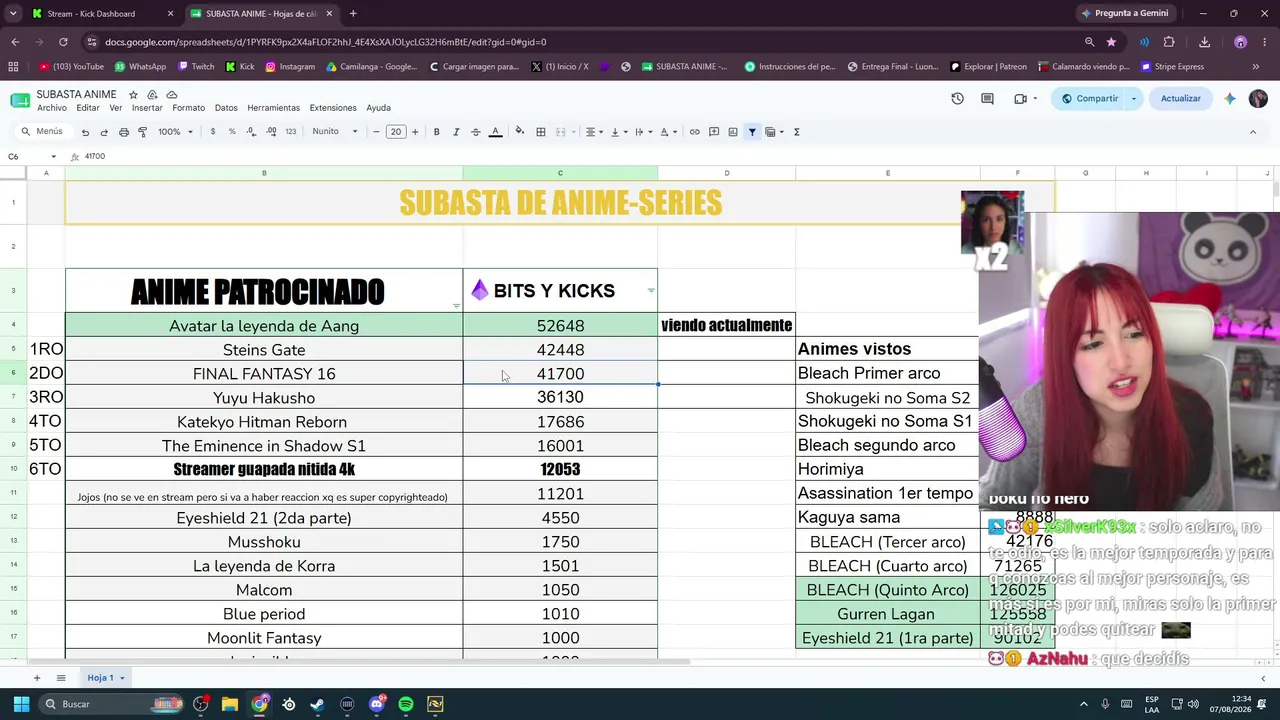Open the Extensiones menu
The width and height of the screenshot is (1280, 720).
click(x=333, y=108)
